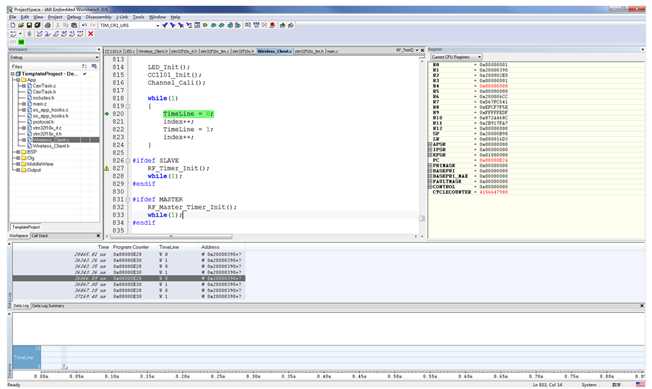This screenshot has height=389, width=652.
Task: Collapse the #ifdef MASTER fold at line 831
Action: pyautogui.click(x=128, y=199)
